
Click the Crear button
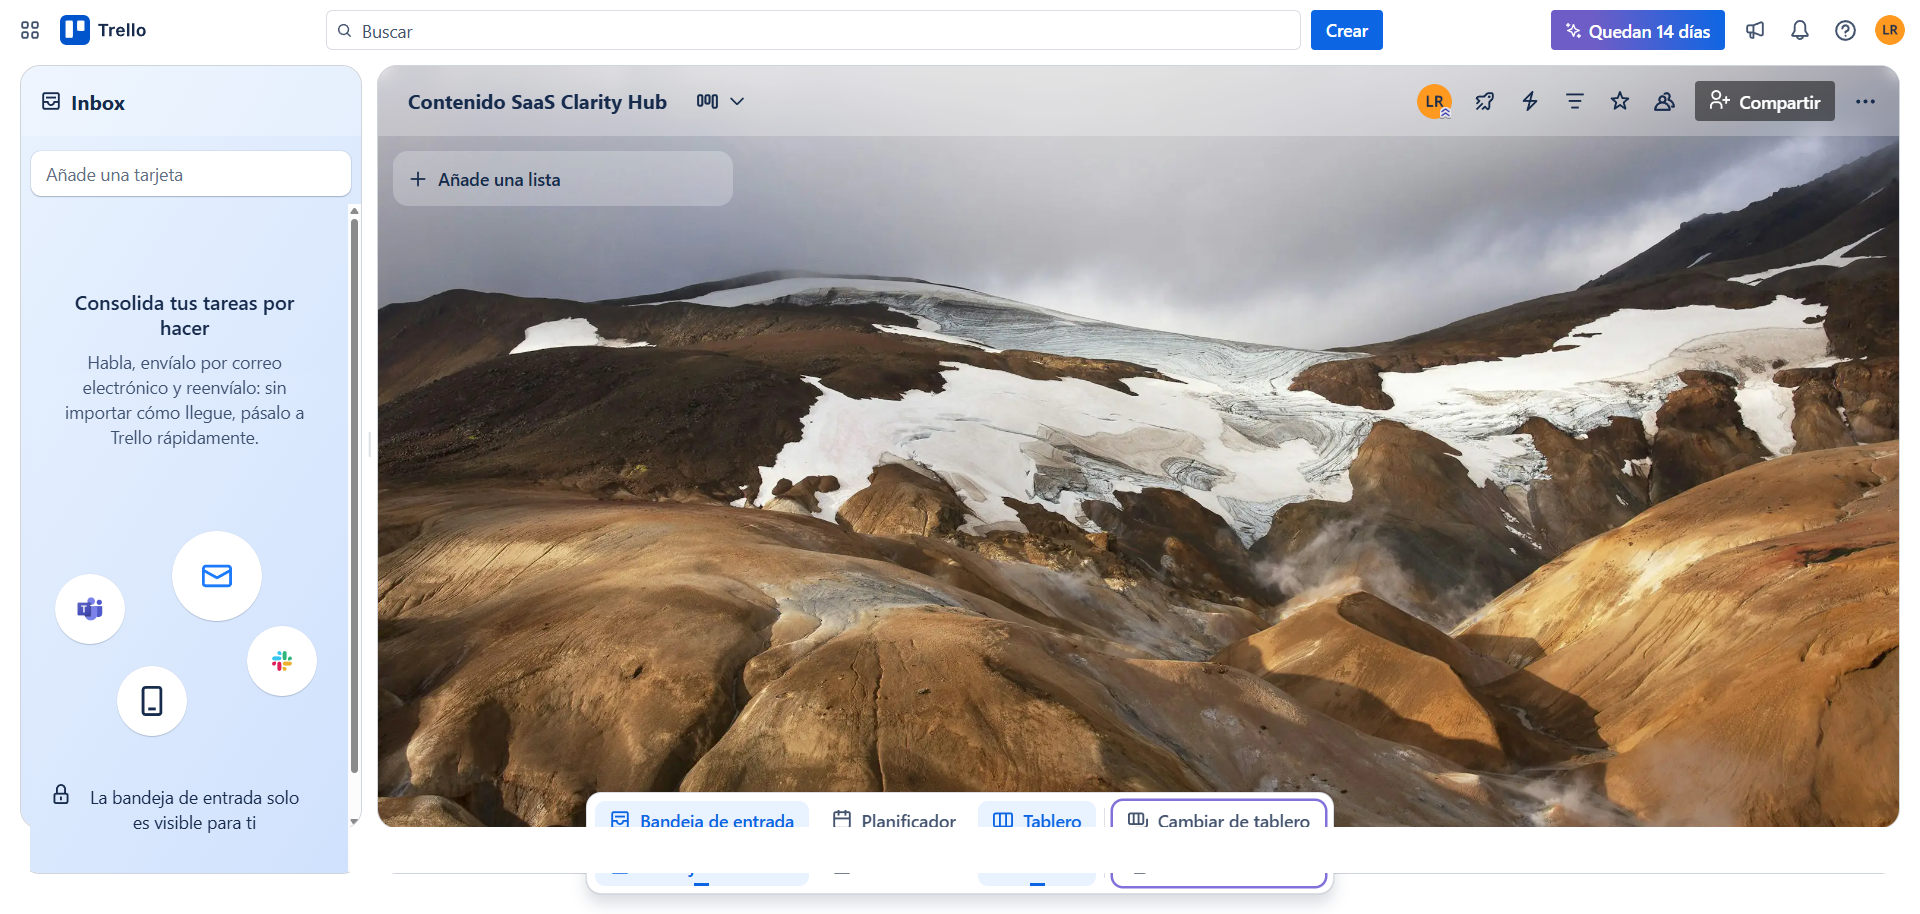point(1346,31)
